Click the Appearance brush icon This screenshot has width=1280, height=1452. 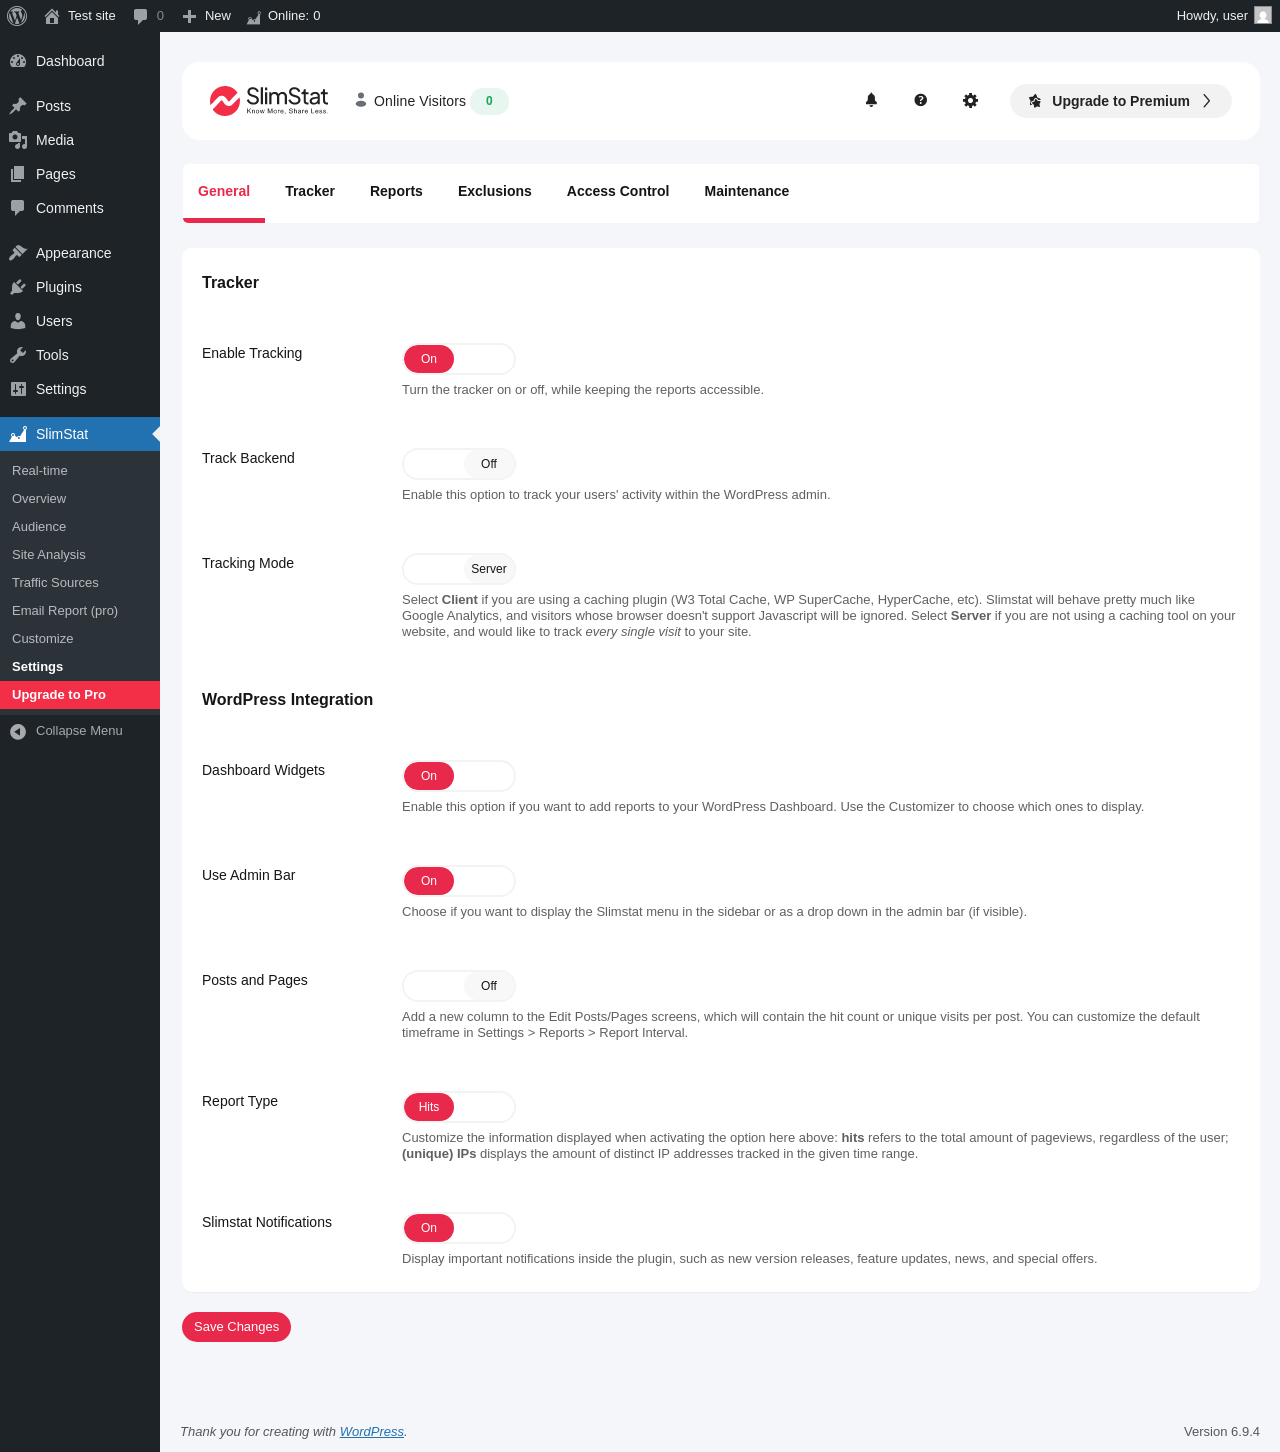[18, 253]
